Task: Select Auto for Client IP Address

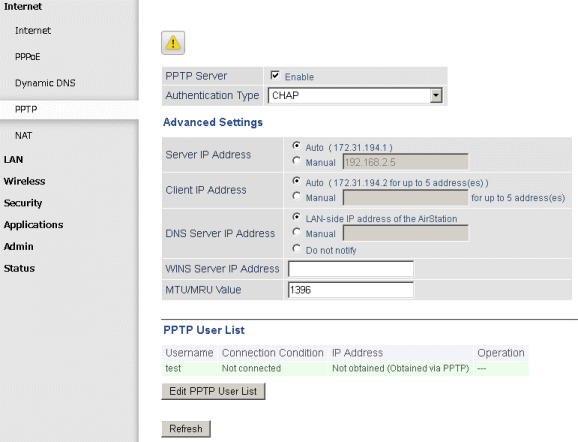Action: coord(296,181)
